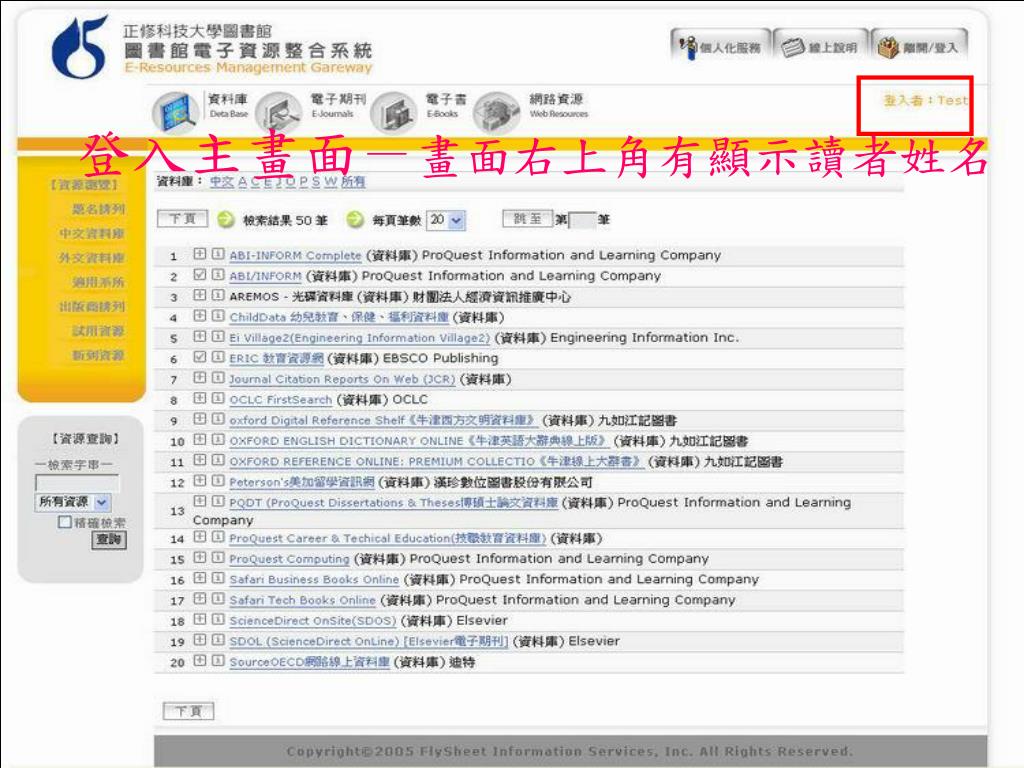The width and height of the screenshot is (1024, 768).
Task: Show info for OXFORD ENGLISH DICTIONARY ONLINE
Action: (x=218, y=440)
